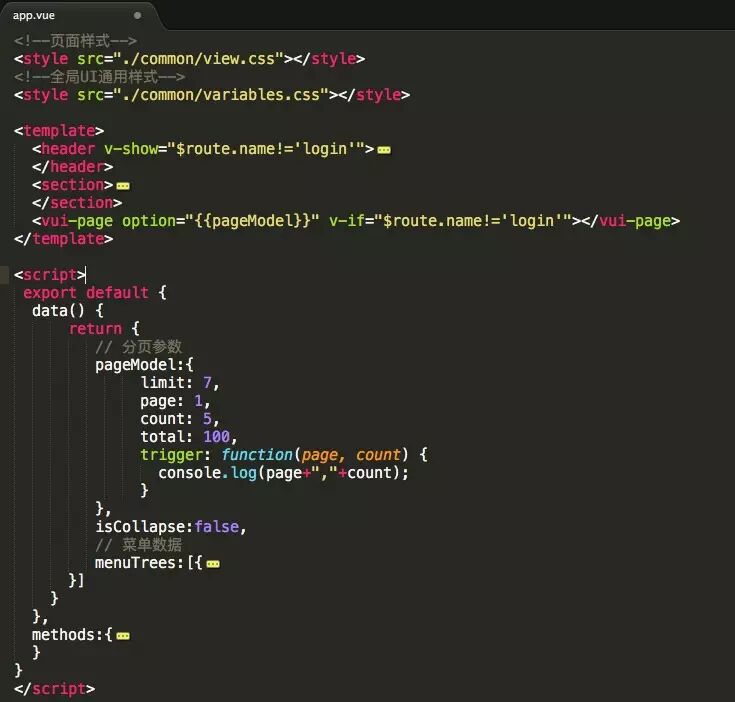Click the view.css style src line

point(189,59)
